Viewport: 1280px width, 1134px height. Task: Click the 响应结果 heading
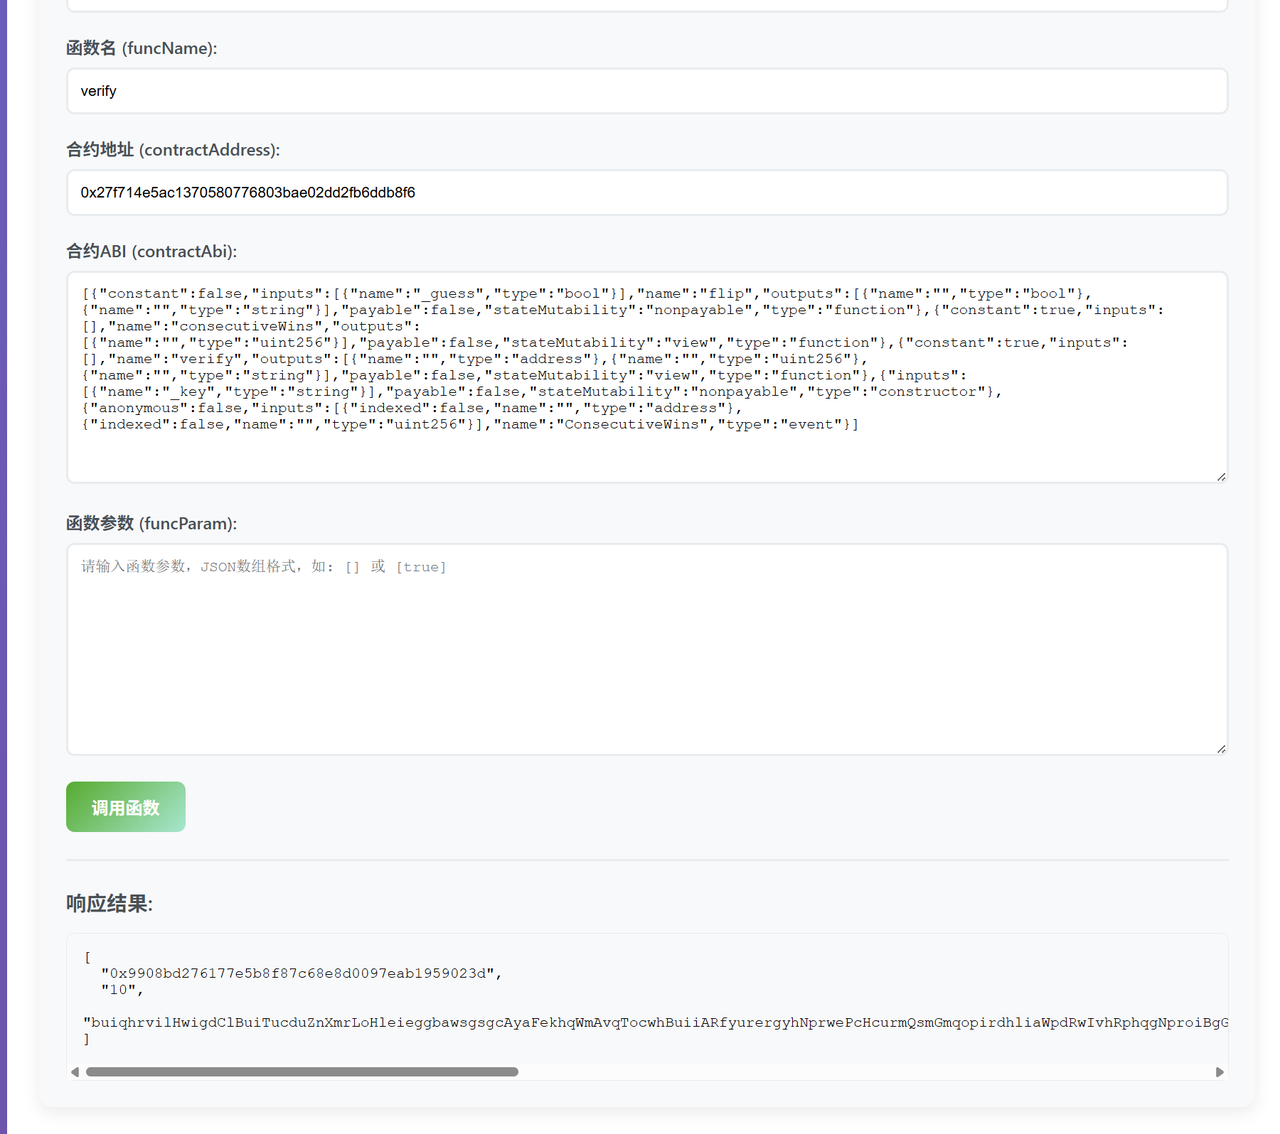[109, 904]
